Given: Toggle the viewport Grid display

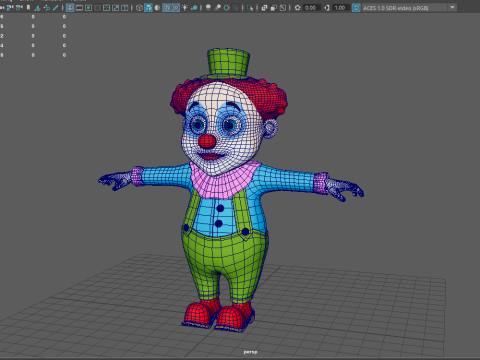Looking at the screenshot, I should pyautogui.click(x=70, y=8).
